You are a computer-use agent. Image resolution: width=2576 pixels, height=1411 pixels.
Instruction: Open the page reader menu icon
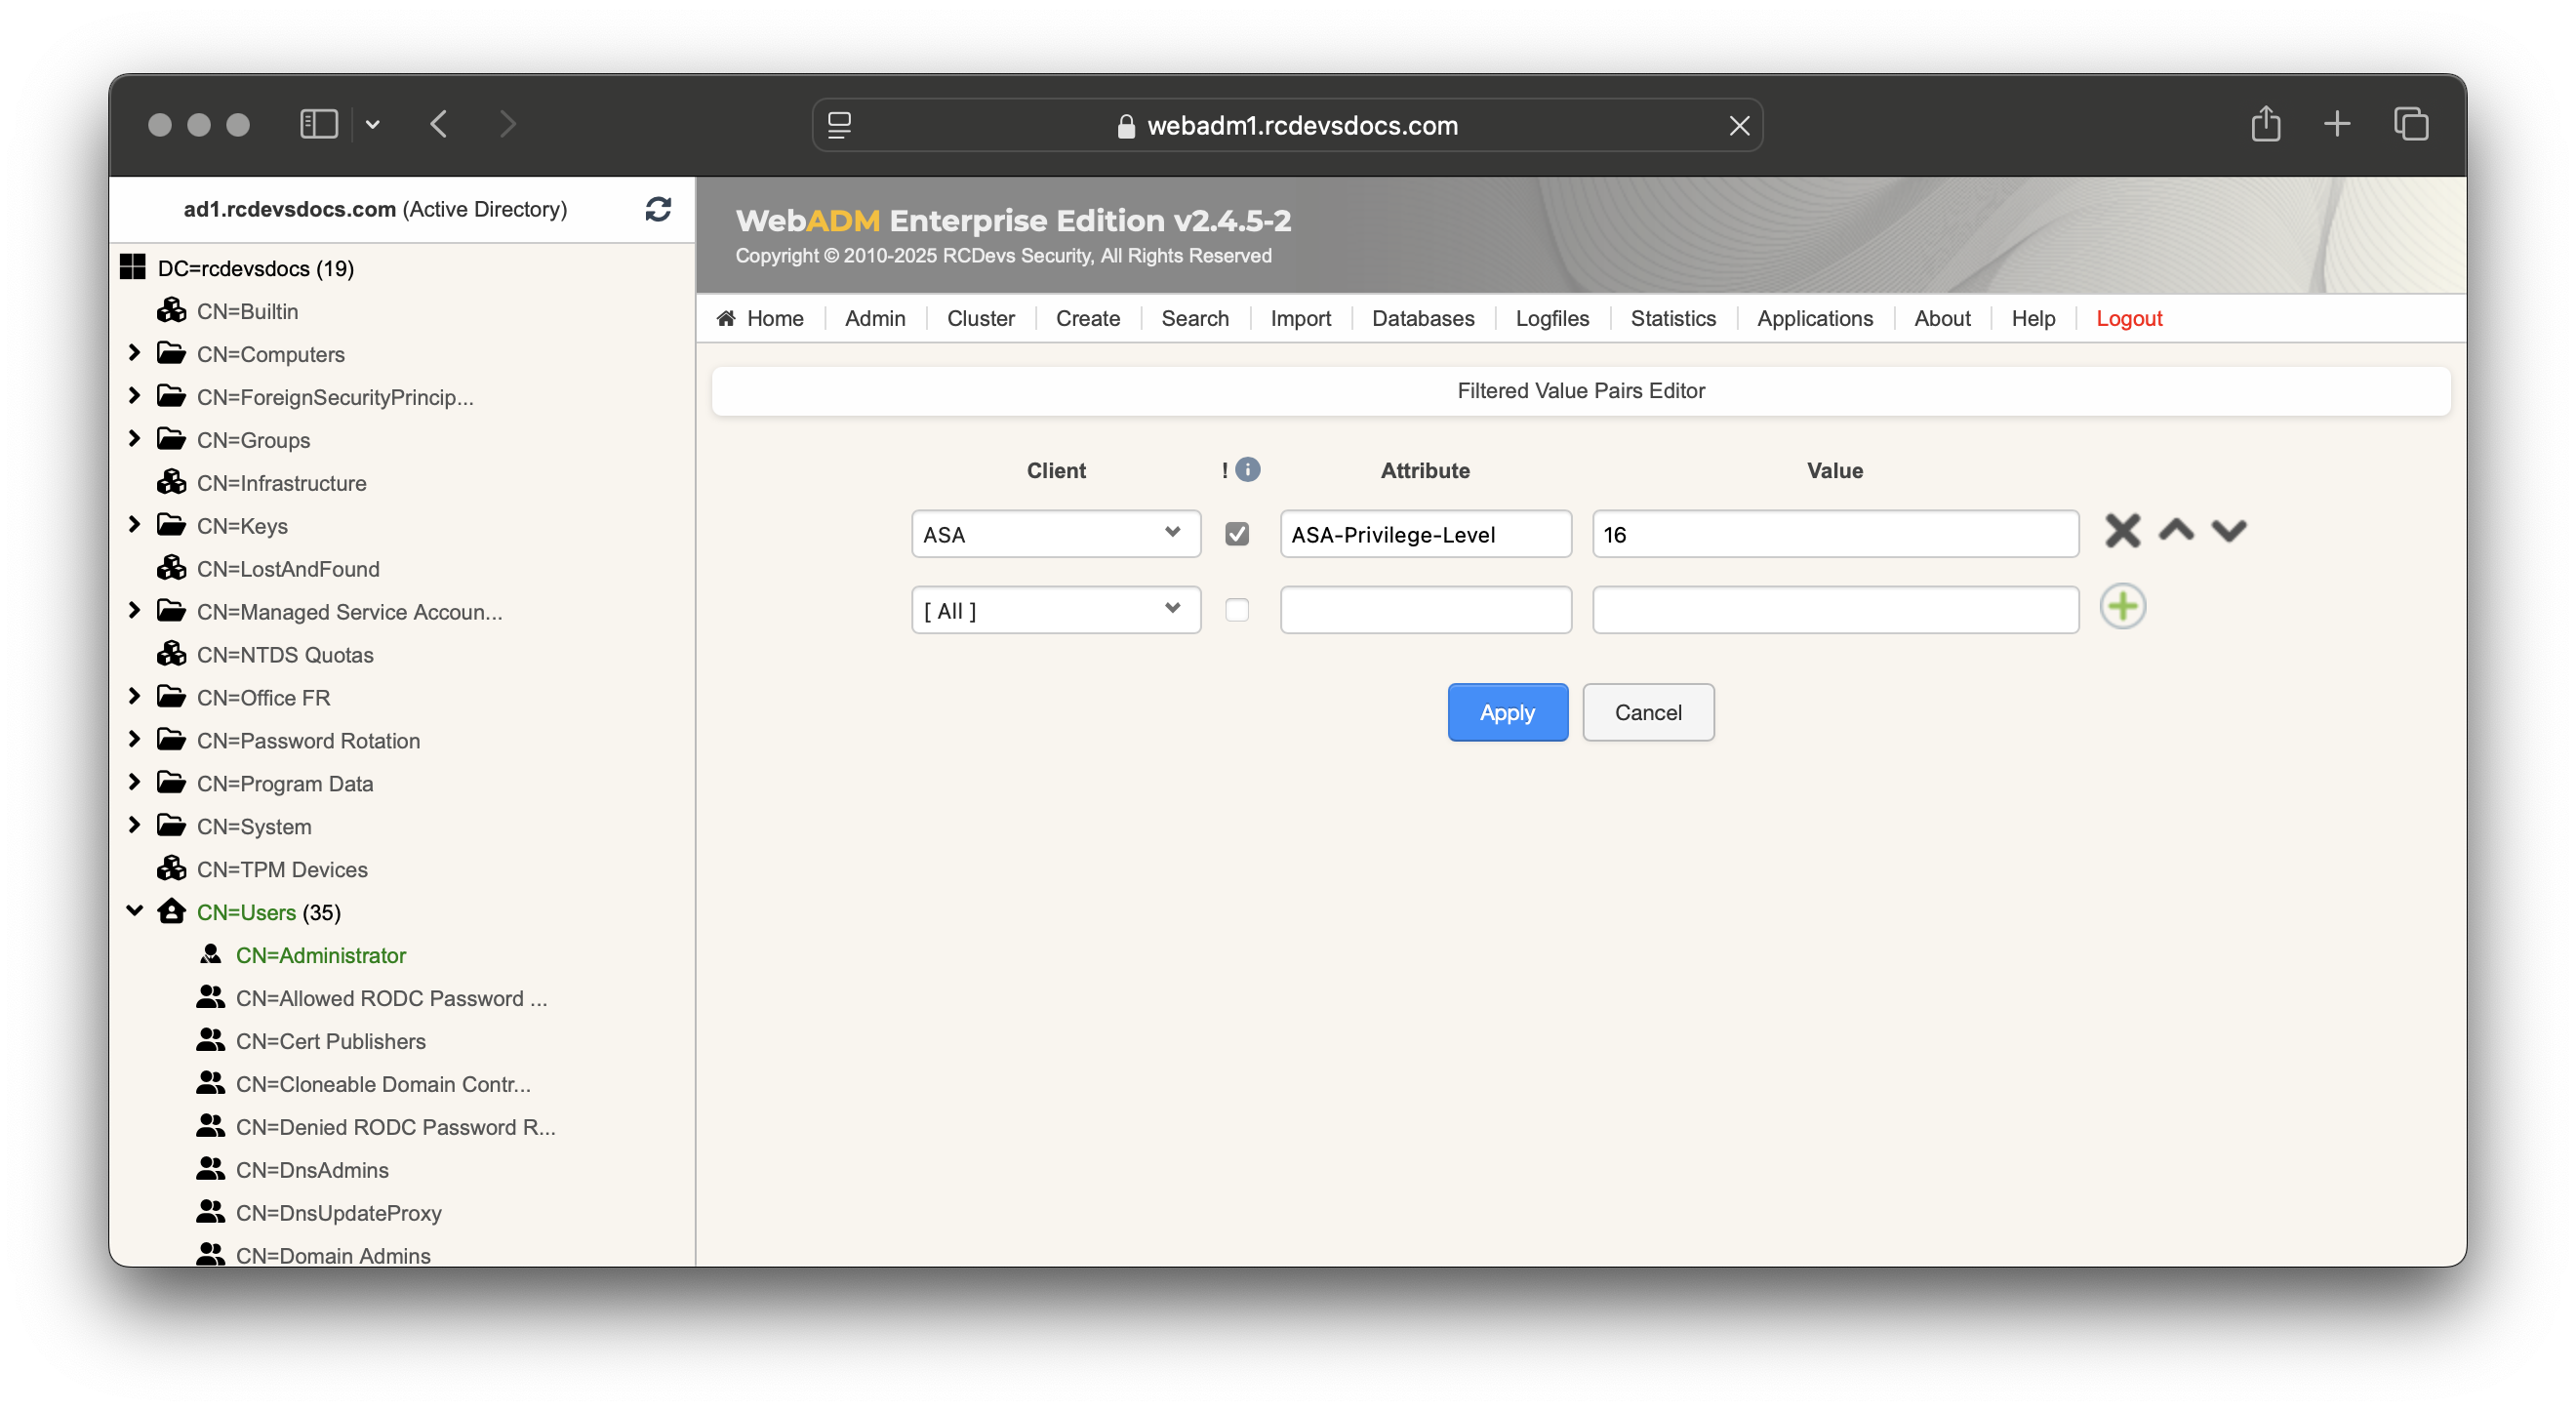point(839,125)
